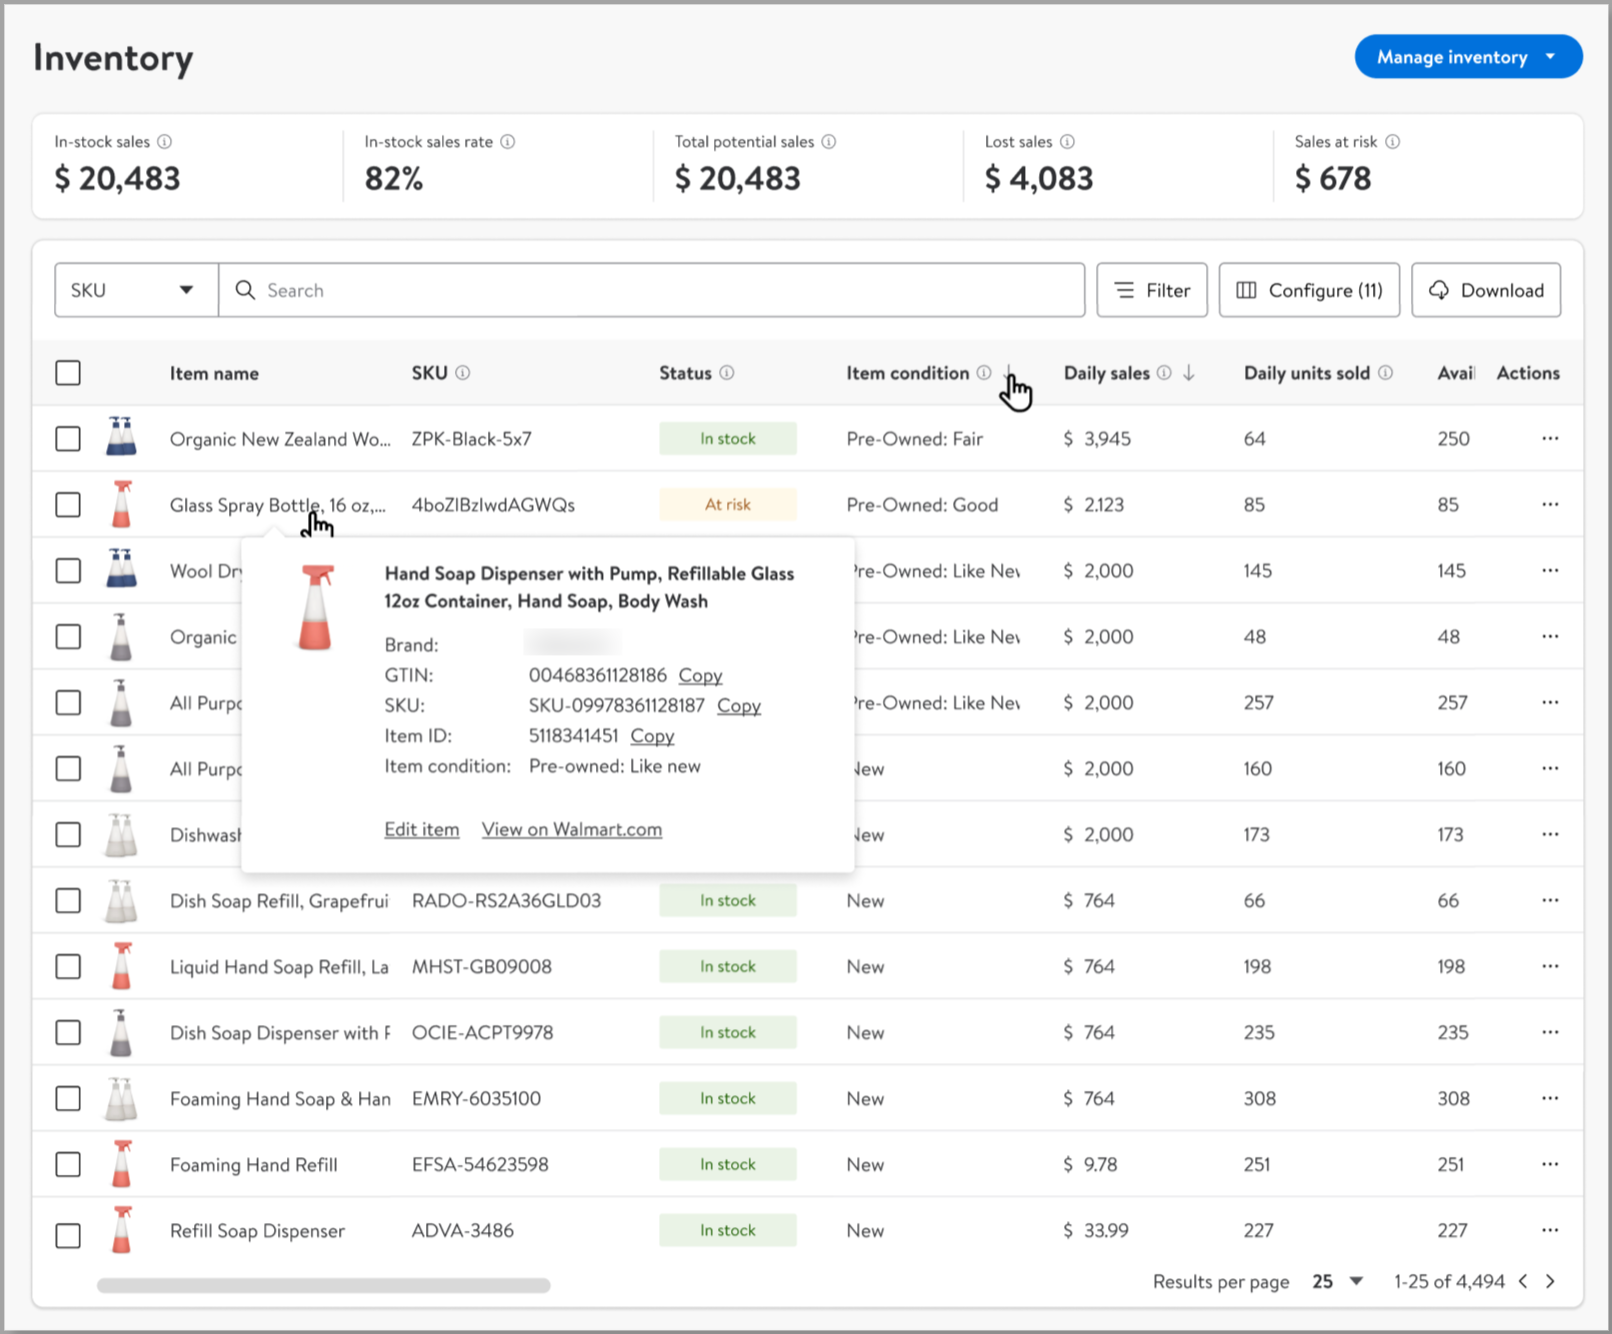Open the SKU search type dropdown
Screen dimensions: 1612x1334
(136, 290)
